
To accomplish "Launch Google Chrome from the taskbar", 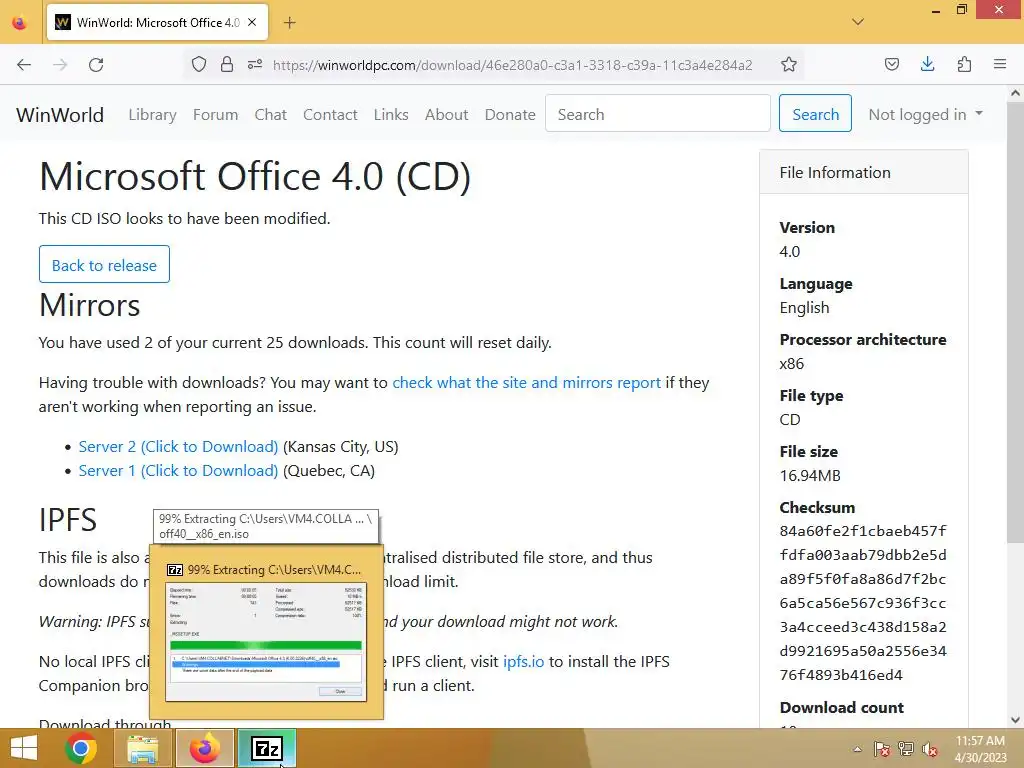I will coord(81,748).
